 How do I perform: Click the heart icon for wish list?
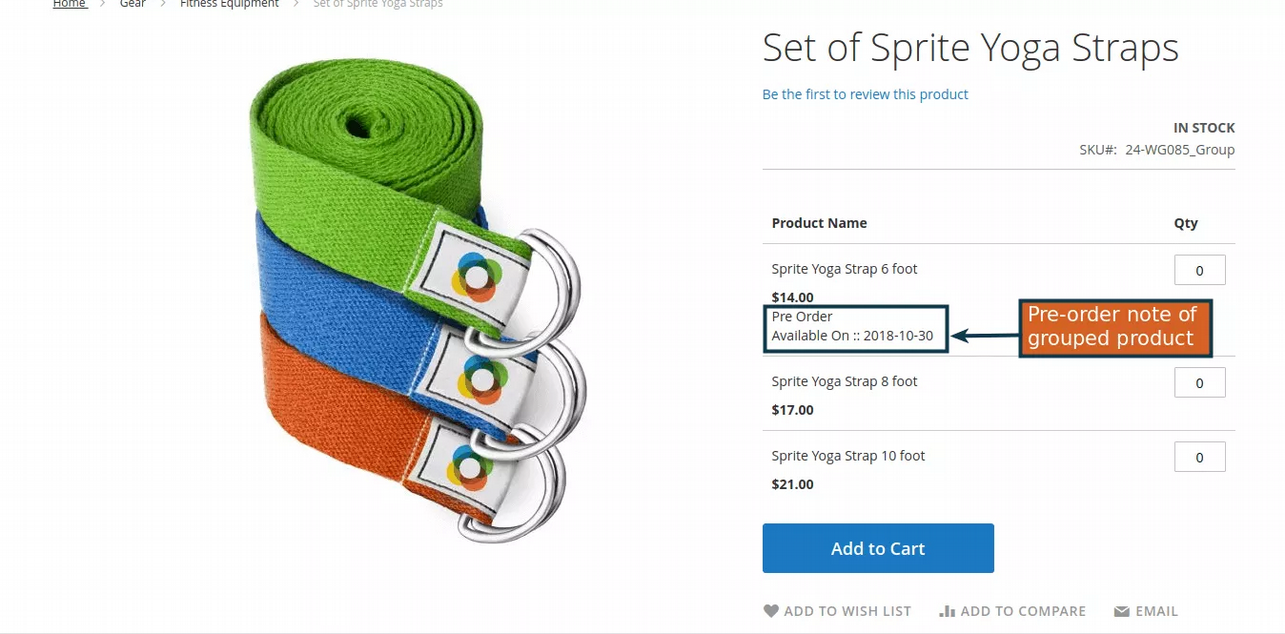(770, 611)
